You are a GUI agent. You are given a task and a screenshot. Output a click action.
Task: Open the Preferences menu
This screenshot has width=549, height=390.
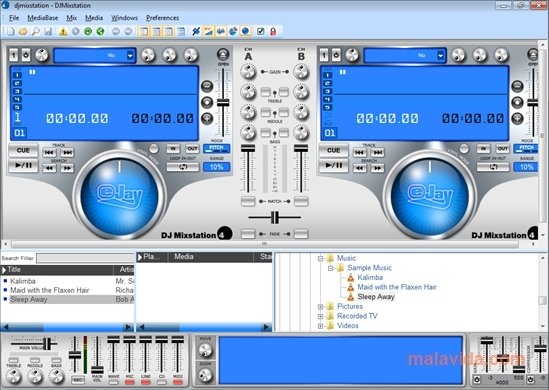162,18
